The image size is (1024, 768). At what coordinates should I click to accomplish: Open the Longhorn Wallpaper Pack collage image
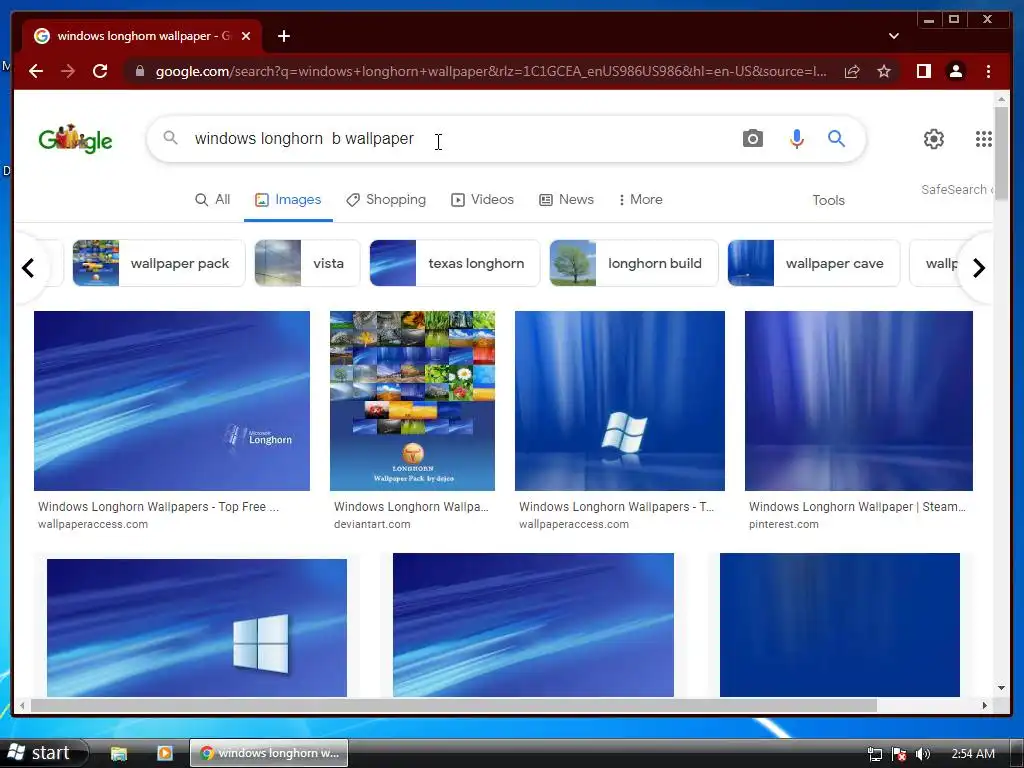[x=412, y=400]
